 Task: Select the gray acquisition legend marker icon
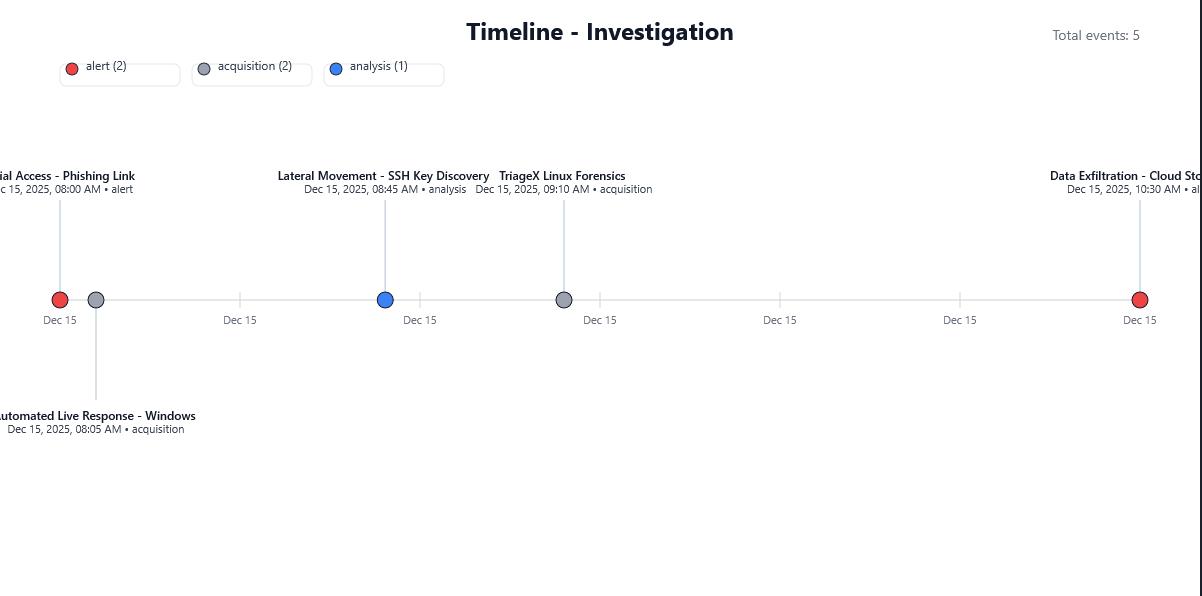coord(203,68)
